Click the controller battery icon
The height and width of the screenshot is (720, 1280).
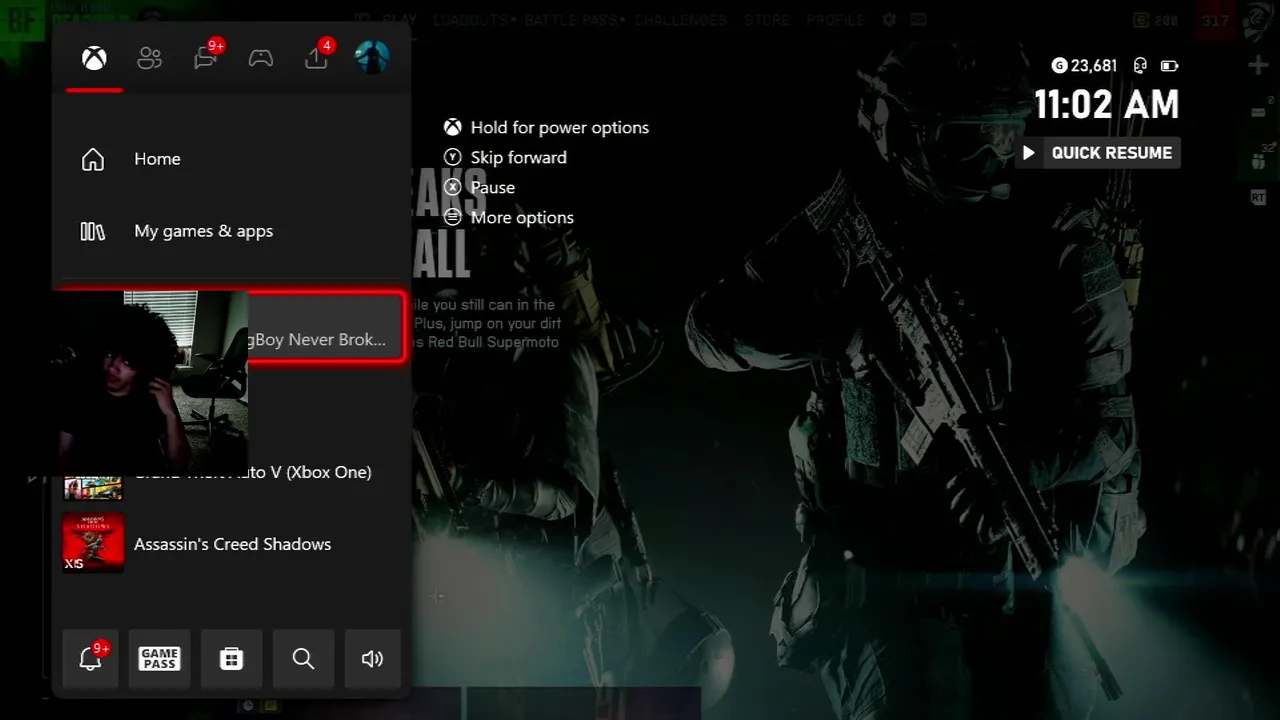click(x=1169, y=66)
